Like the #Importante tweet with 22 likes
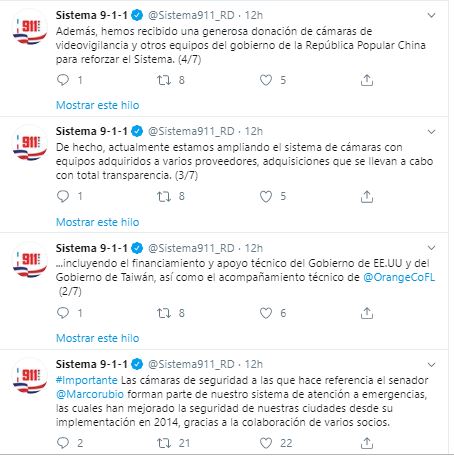This screenshot has width=454, height=458. point(266,443)
